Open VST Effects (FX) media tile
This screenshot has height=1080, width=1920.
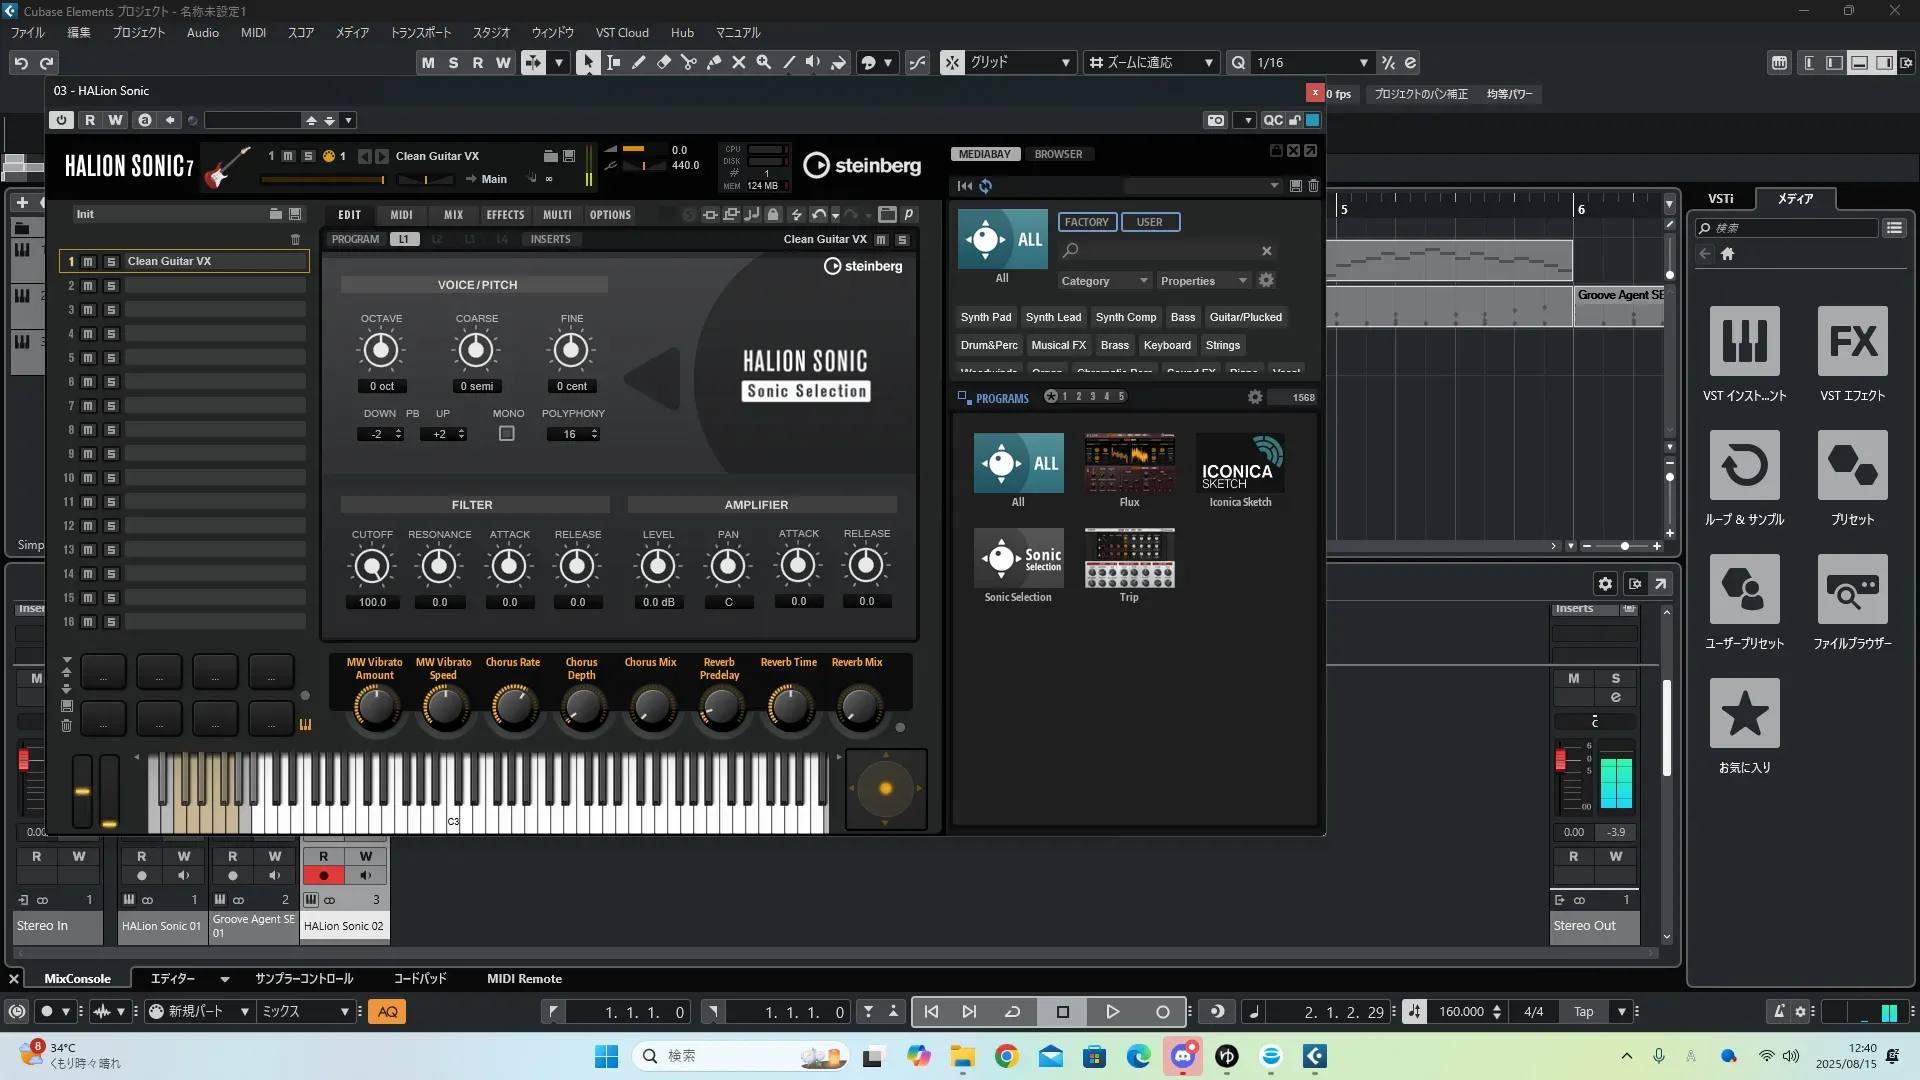point(1852,342)
